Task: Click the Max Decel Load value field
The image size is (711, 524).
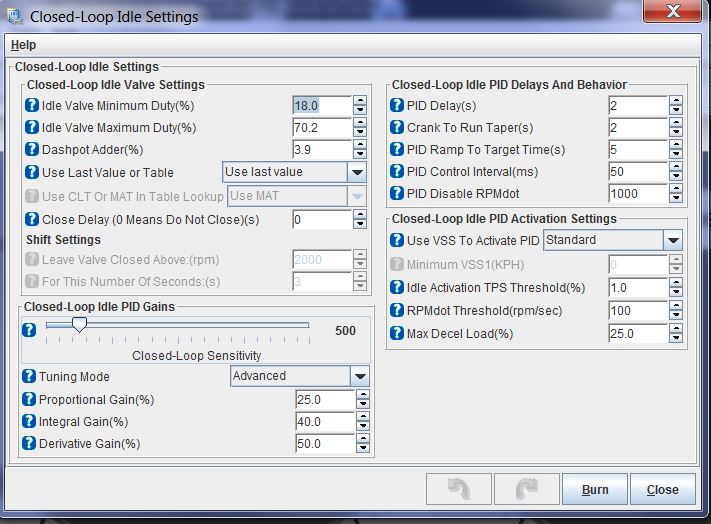Action: (x=638, y=334)
